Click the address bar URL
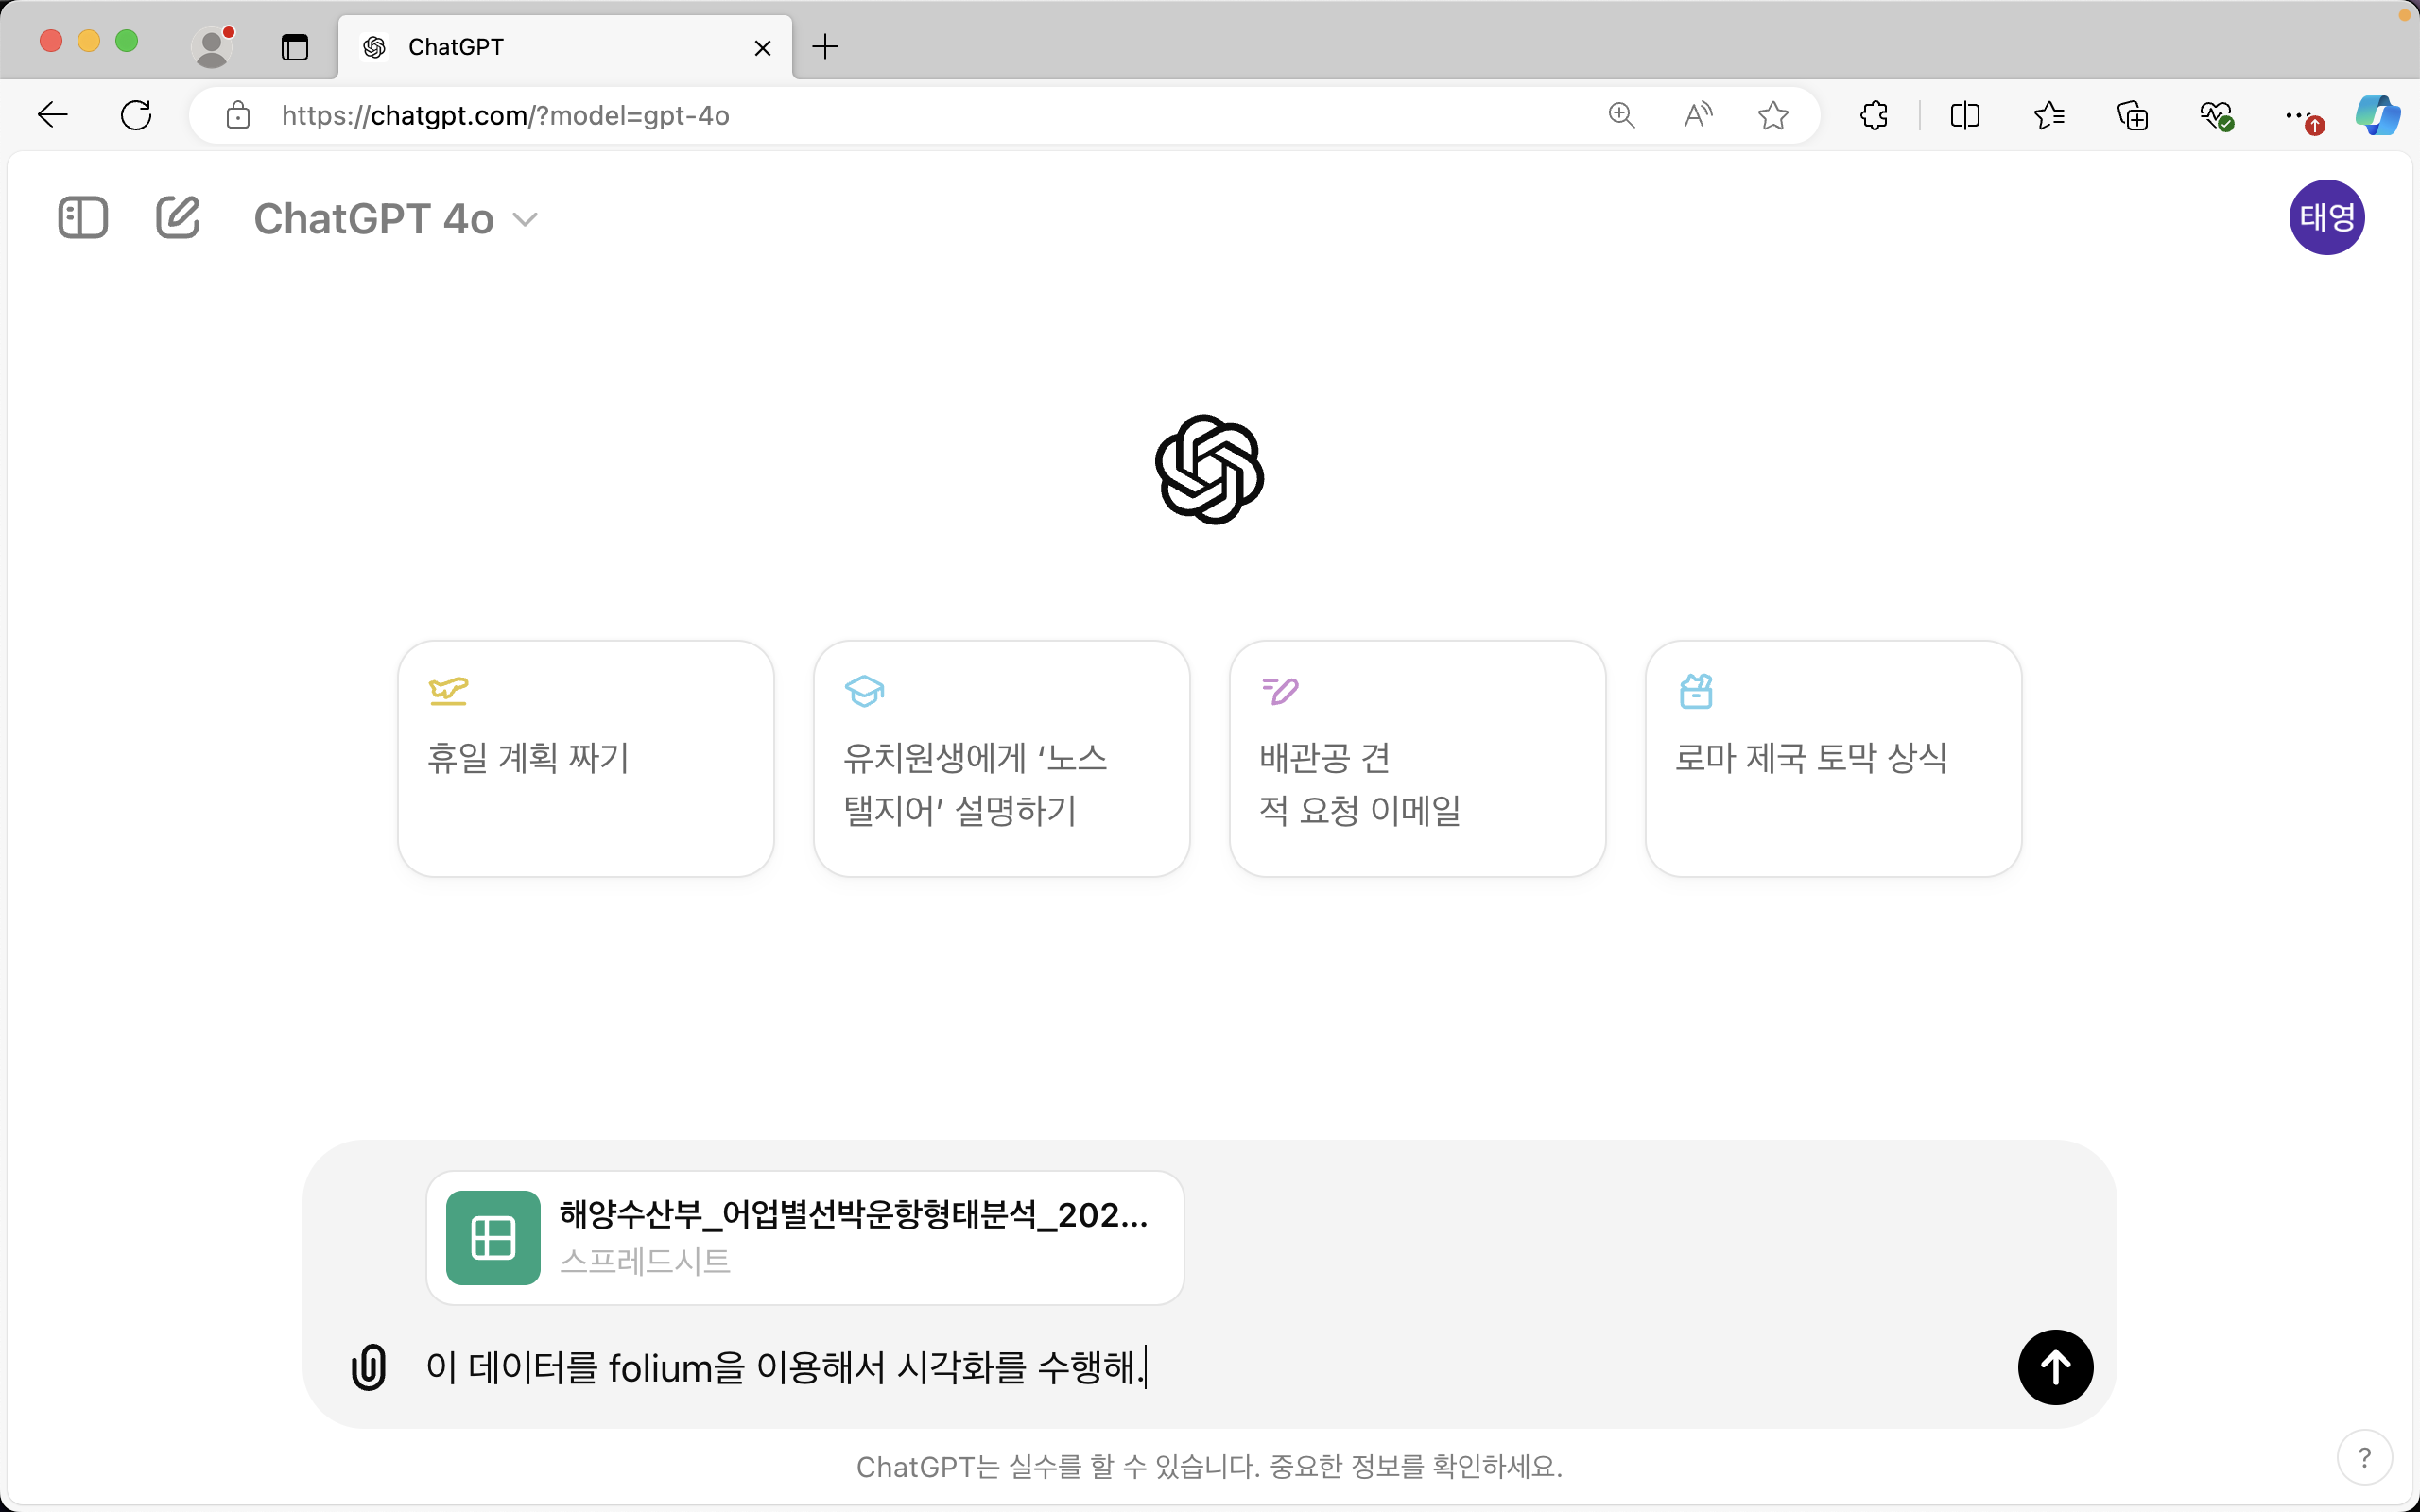 506,116
